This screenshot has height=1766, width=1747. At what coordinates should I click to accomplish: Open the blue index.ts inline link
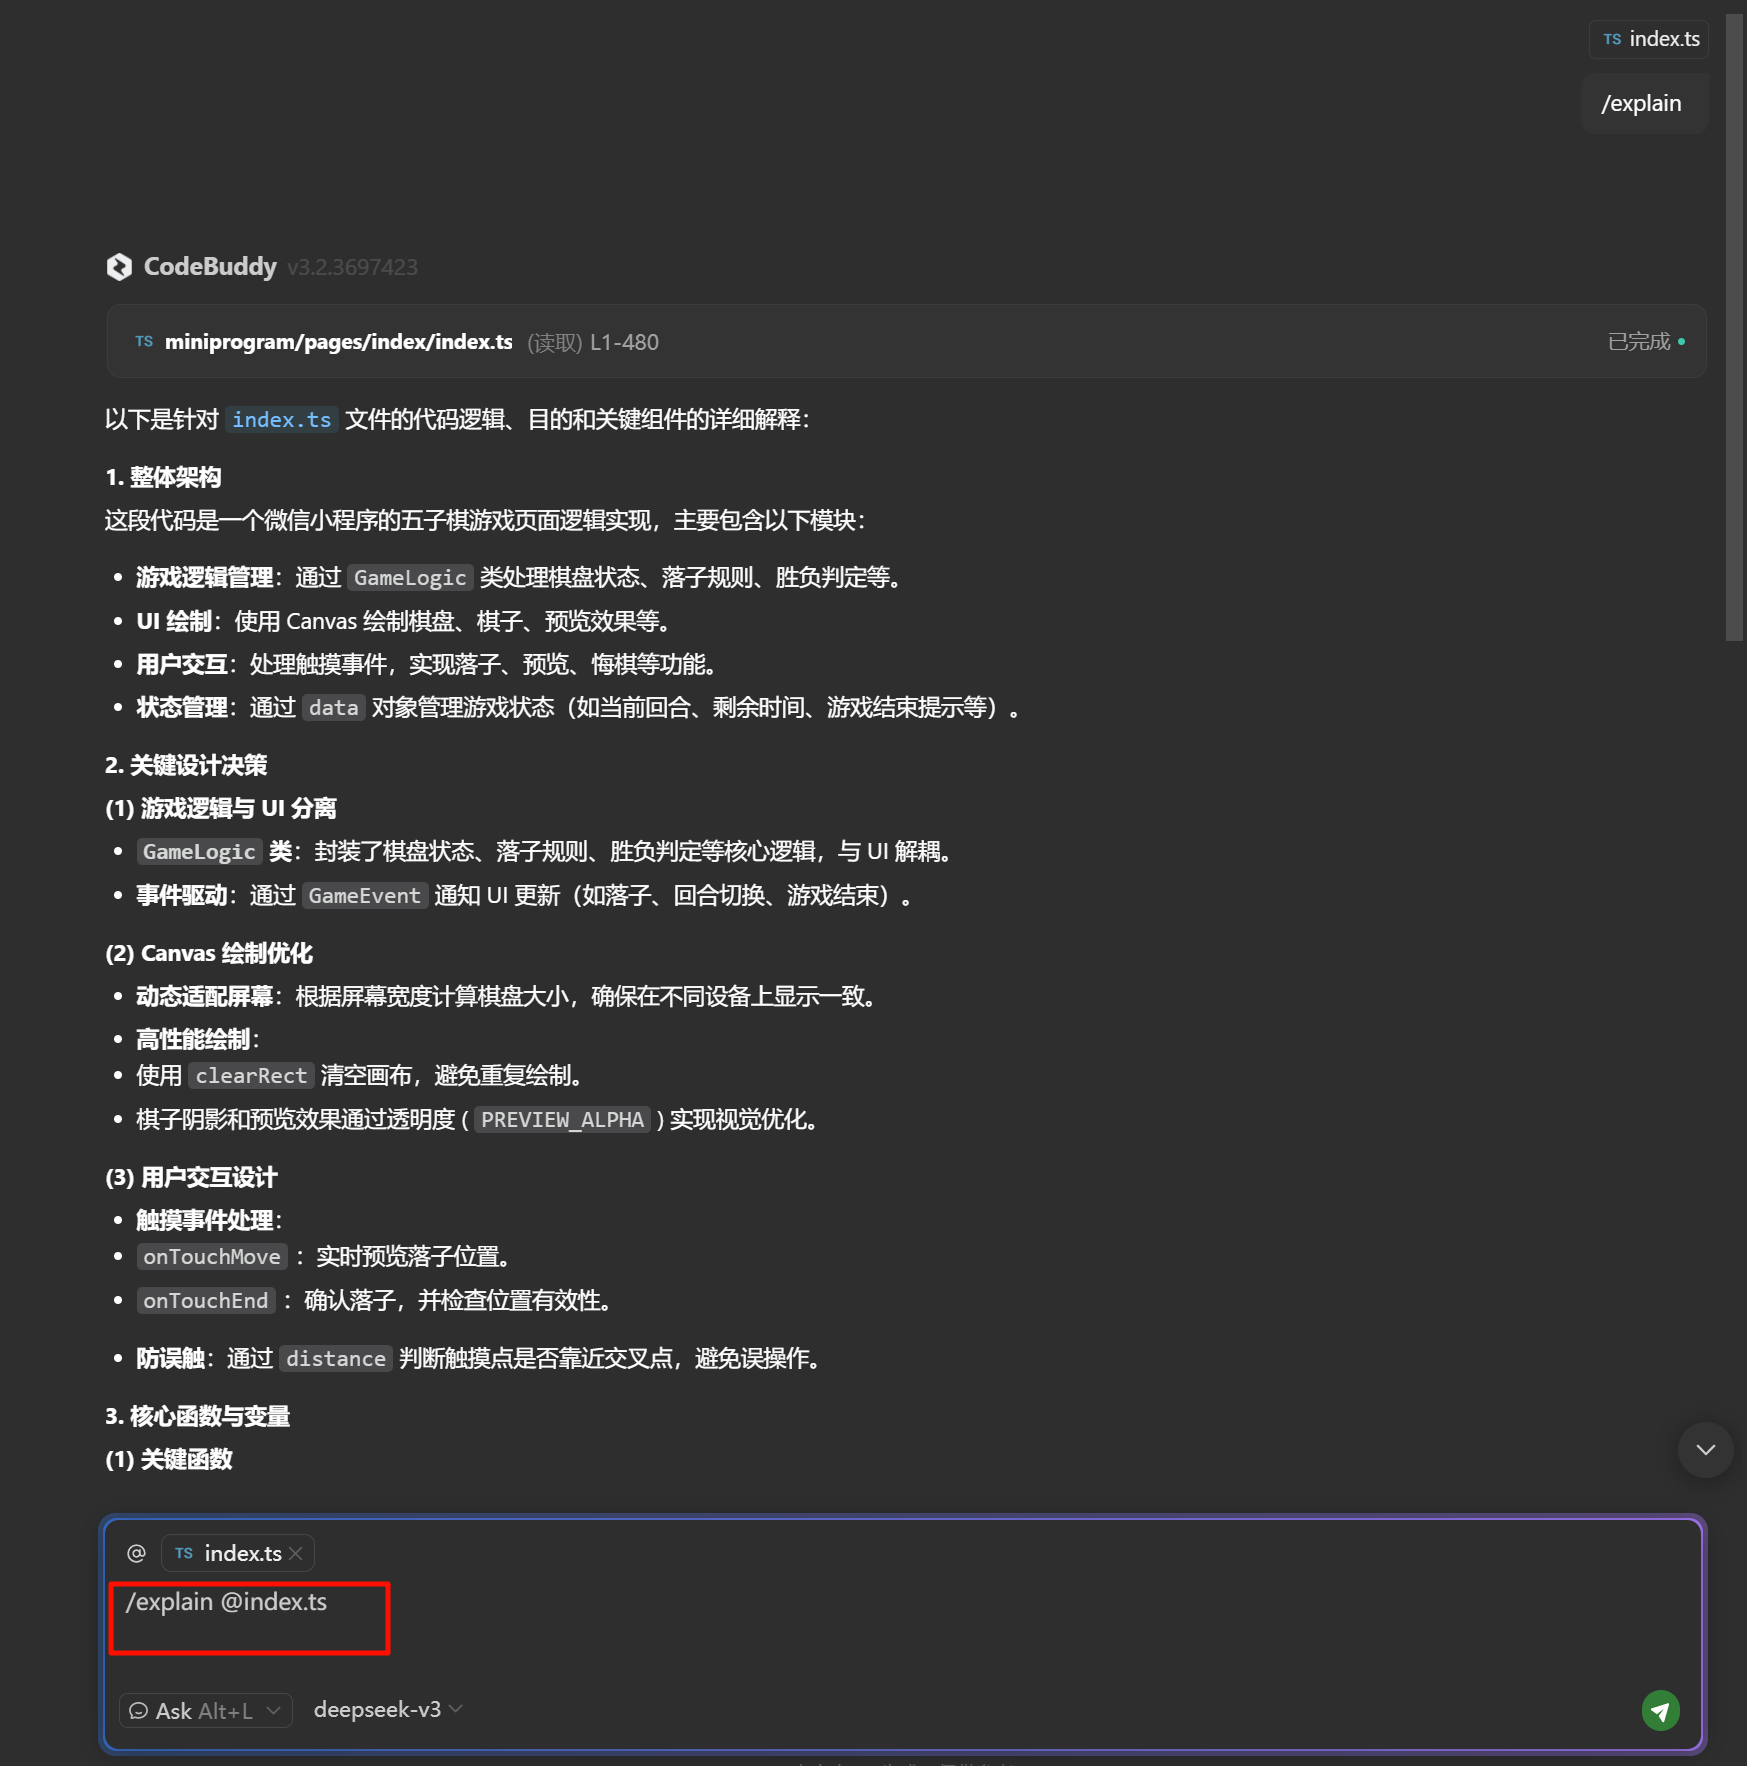click(281, 420)
